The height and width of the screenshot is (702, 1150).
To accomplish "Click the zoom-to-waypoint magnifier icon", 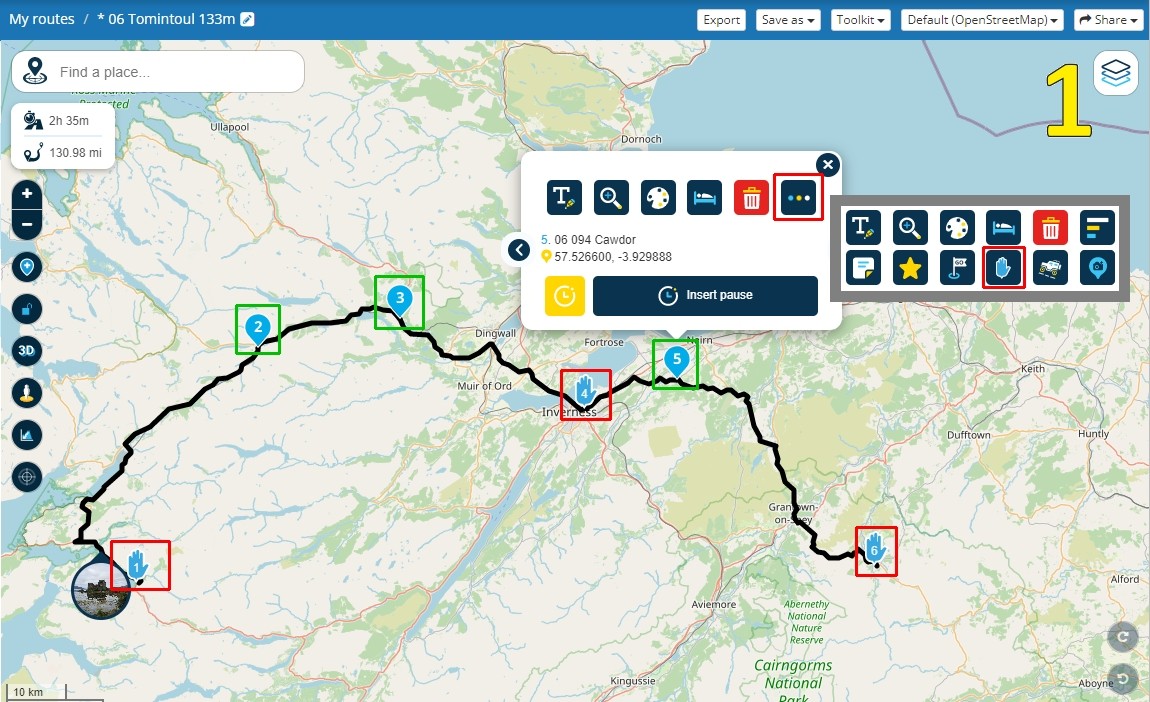I will coord(611,197).
